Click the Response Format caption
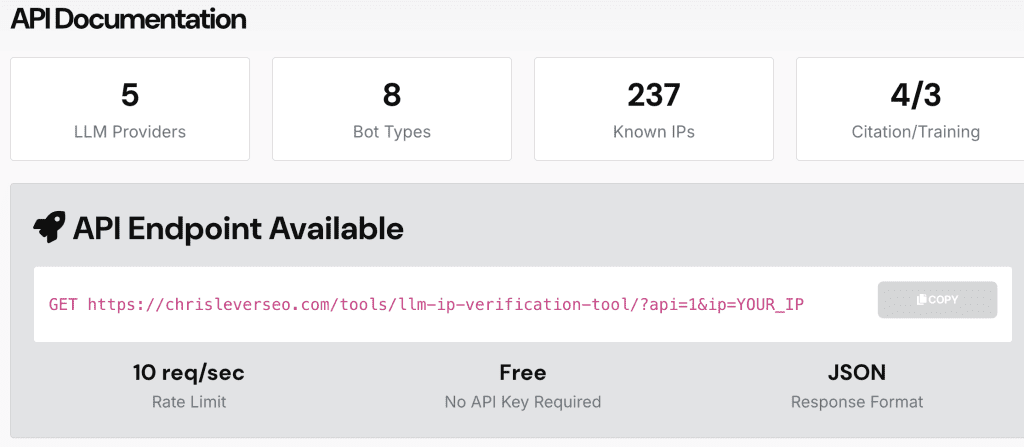This screenshot has width=1024, height=447. pyautogui.click(x=857, y=402)
